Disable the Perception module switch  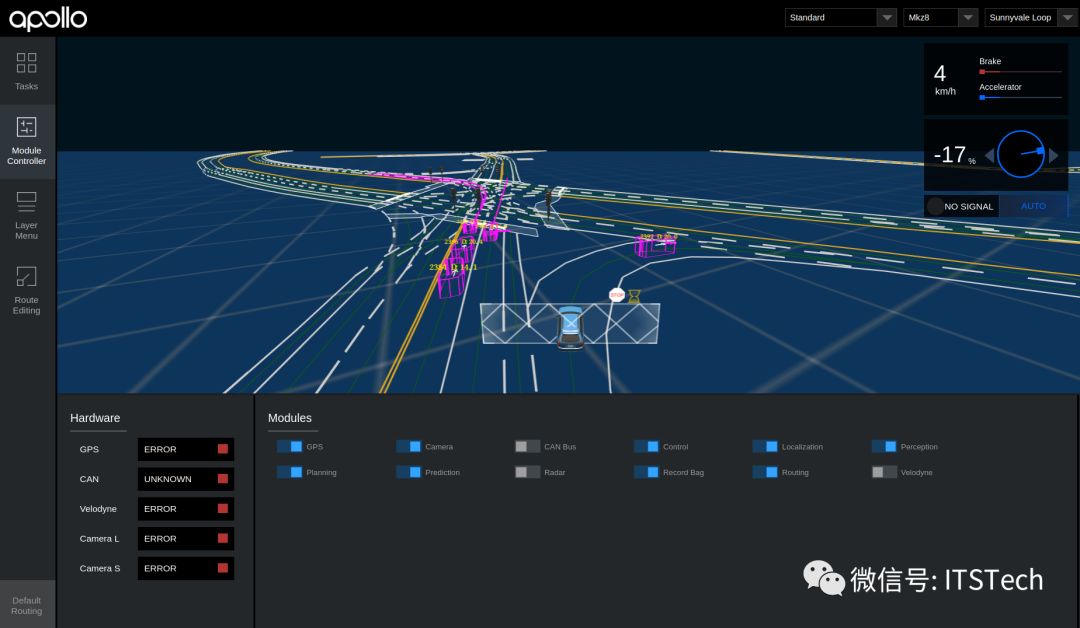click(884, 447)
